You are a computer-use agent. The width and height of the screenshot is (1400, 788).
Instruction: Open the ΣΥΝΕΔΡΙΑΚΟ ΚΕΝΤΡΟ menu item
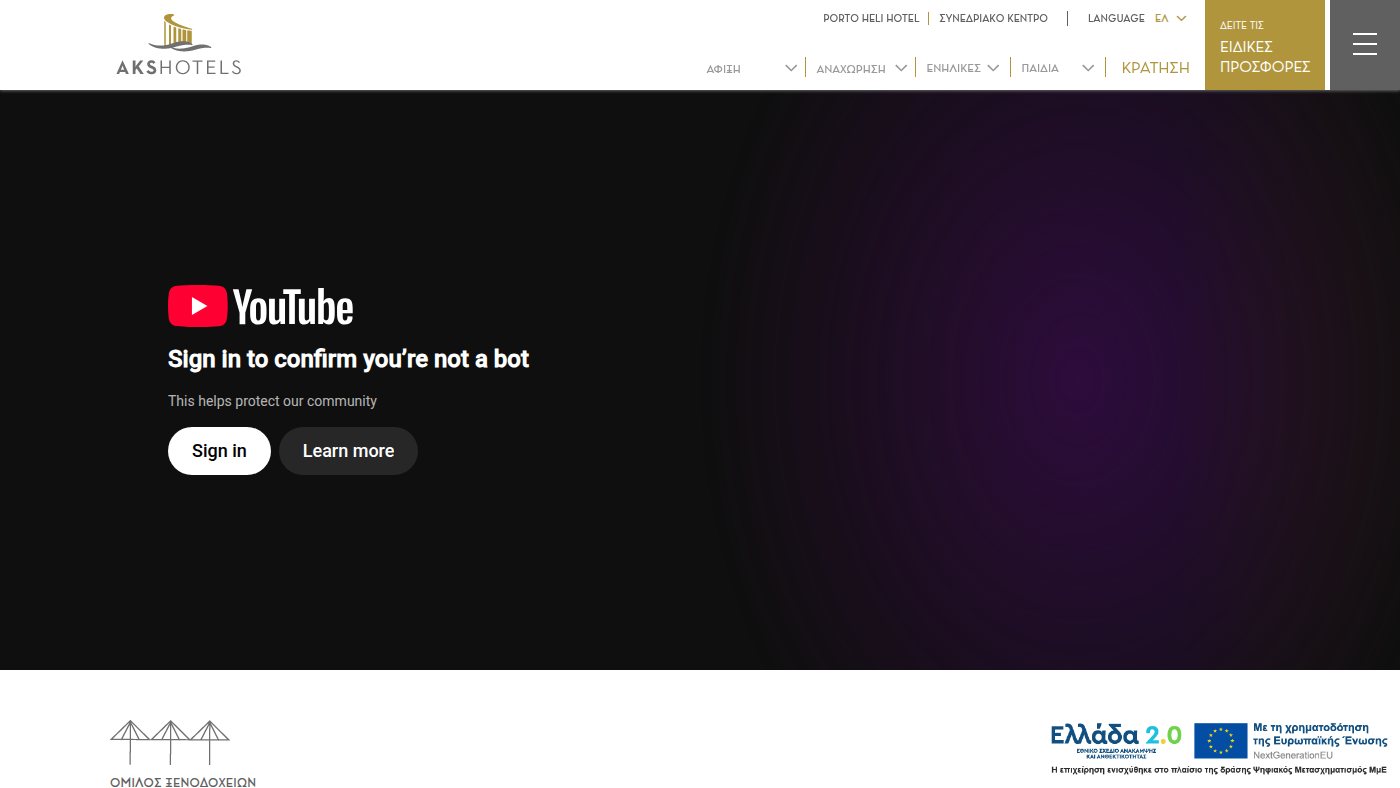coord(994,18)
